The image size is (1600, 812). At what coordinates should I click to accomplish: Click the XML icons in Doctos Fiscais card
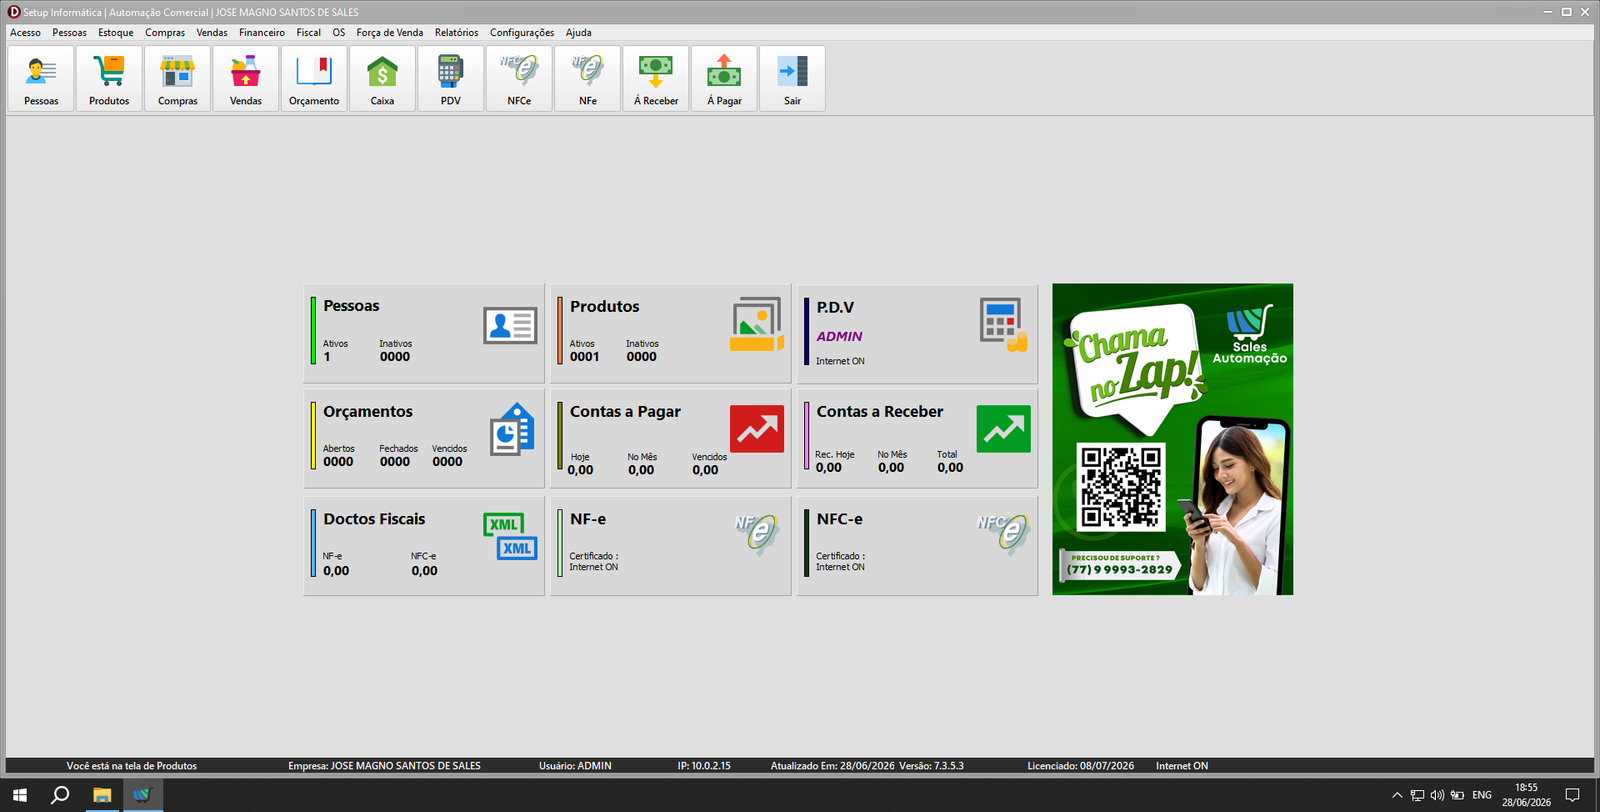tap(510, 536)
